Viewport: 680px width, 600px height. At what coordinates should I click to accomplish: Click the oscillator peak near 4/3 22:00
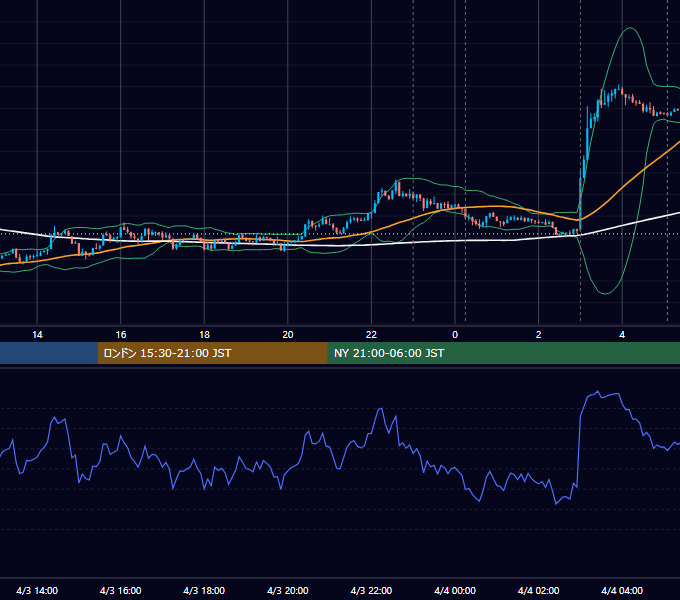click(x=380, y=409)
